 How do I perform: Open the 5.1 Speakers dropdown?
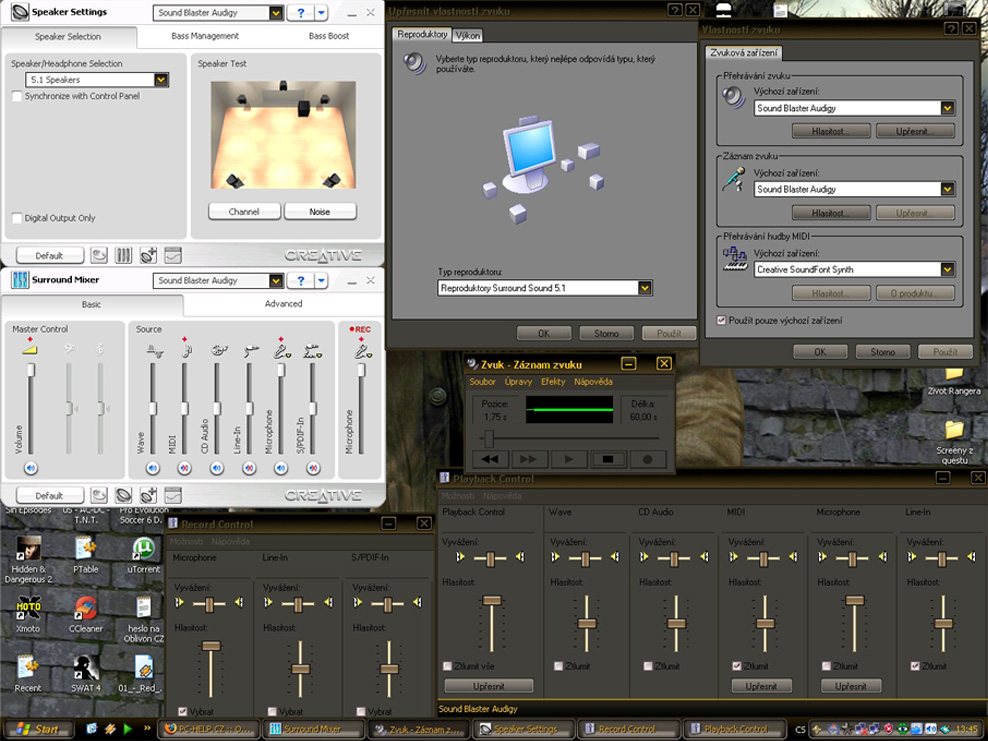(x=160, y=80)
